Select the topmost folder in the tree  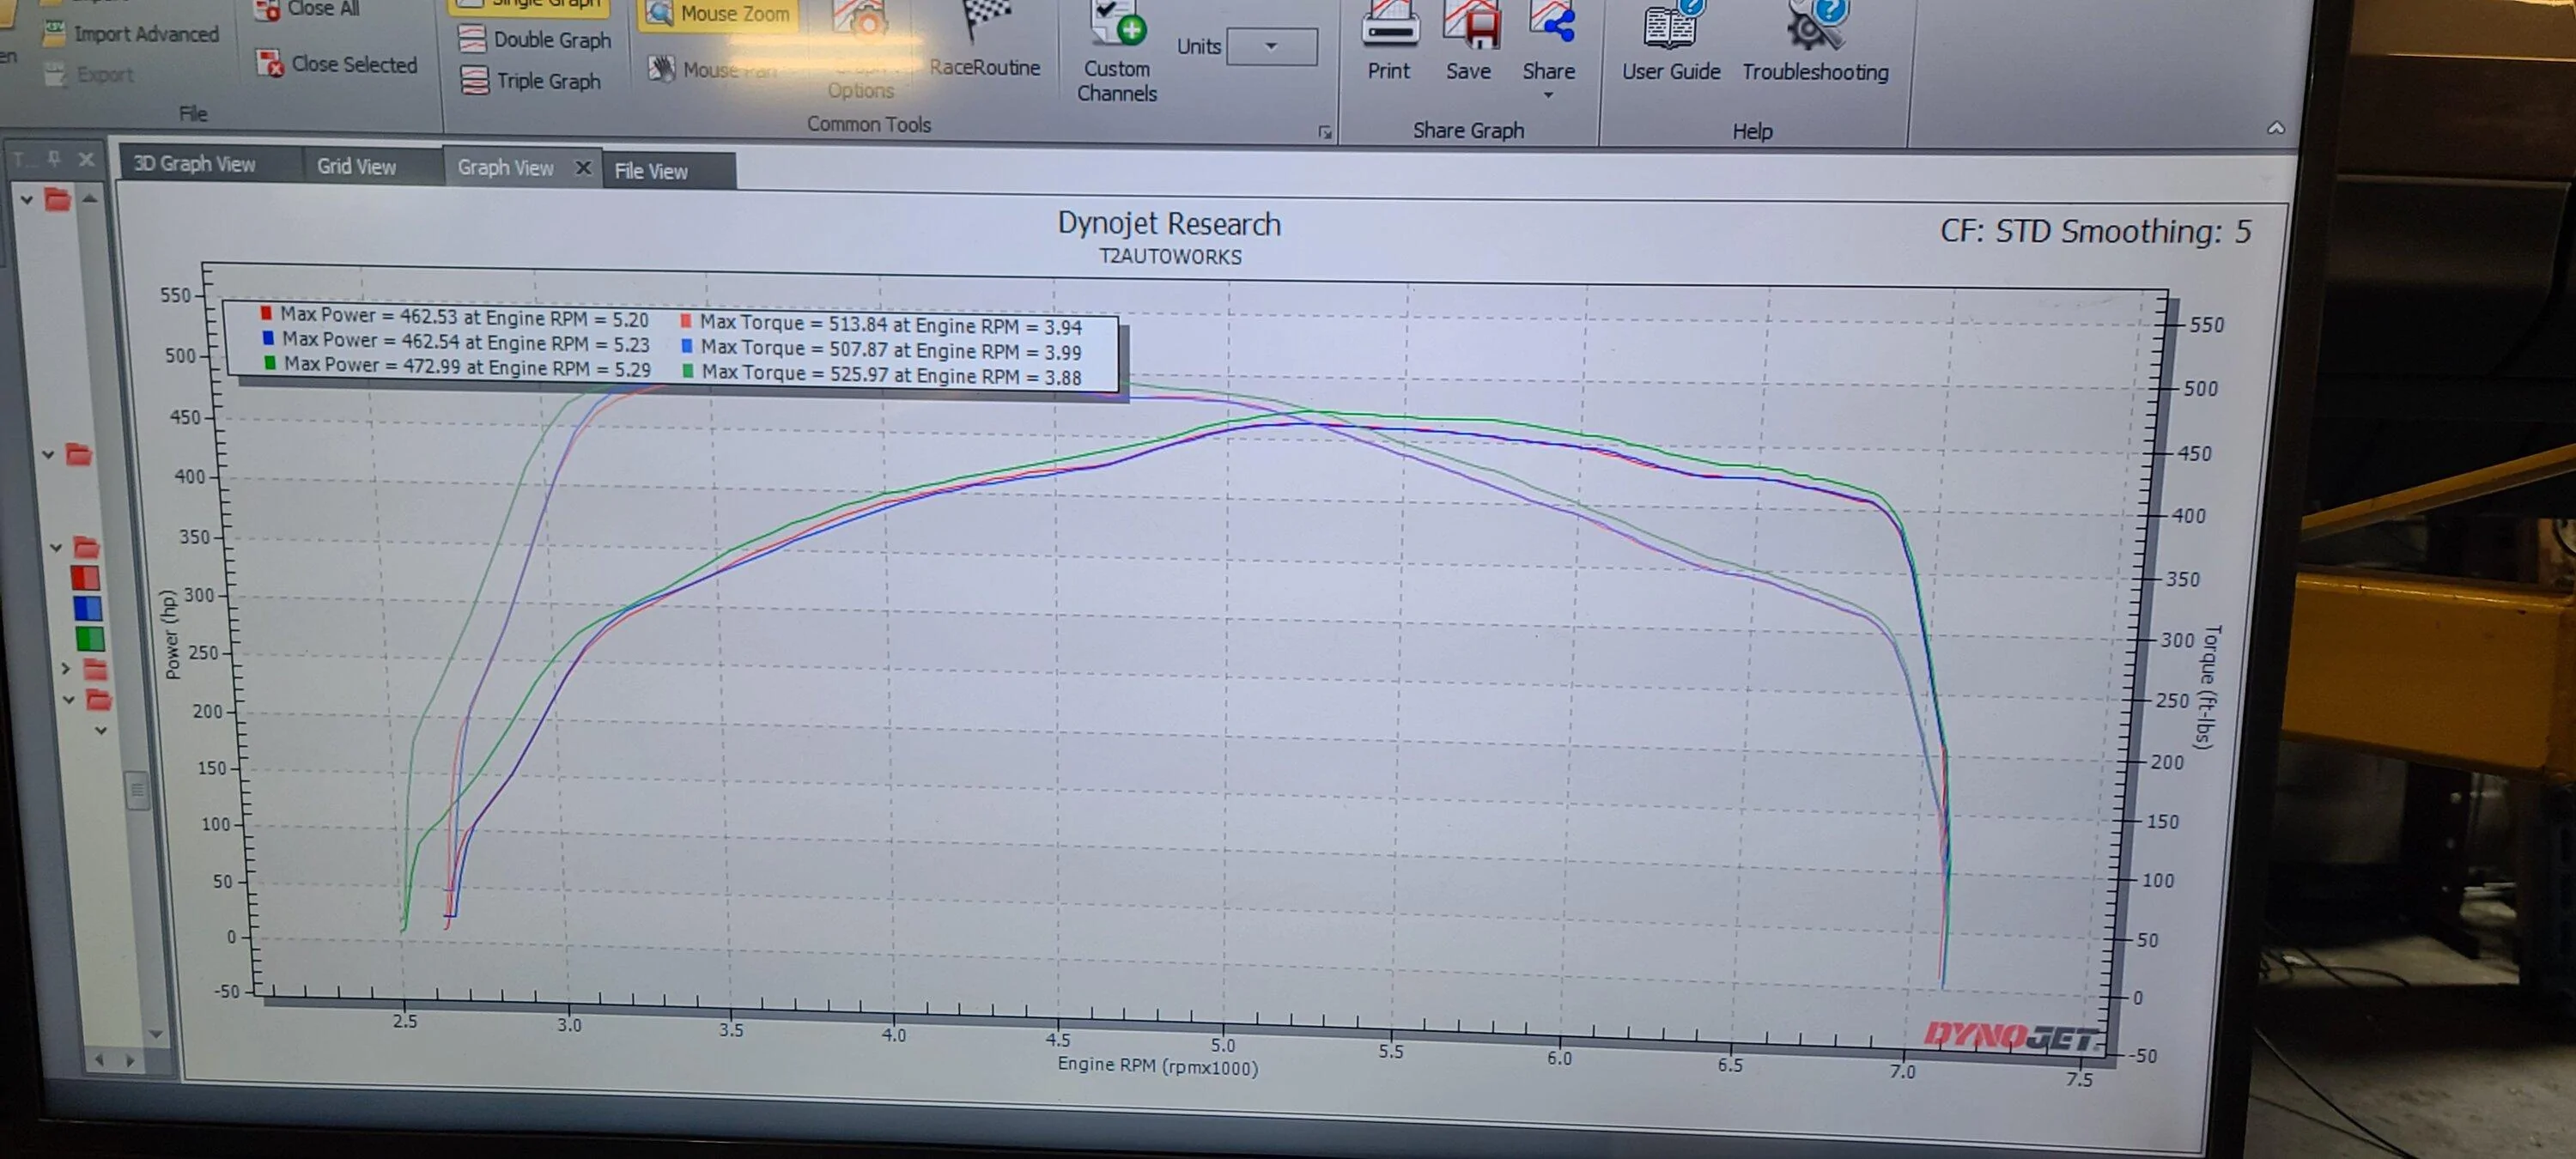coord(58,199)
